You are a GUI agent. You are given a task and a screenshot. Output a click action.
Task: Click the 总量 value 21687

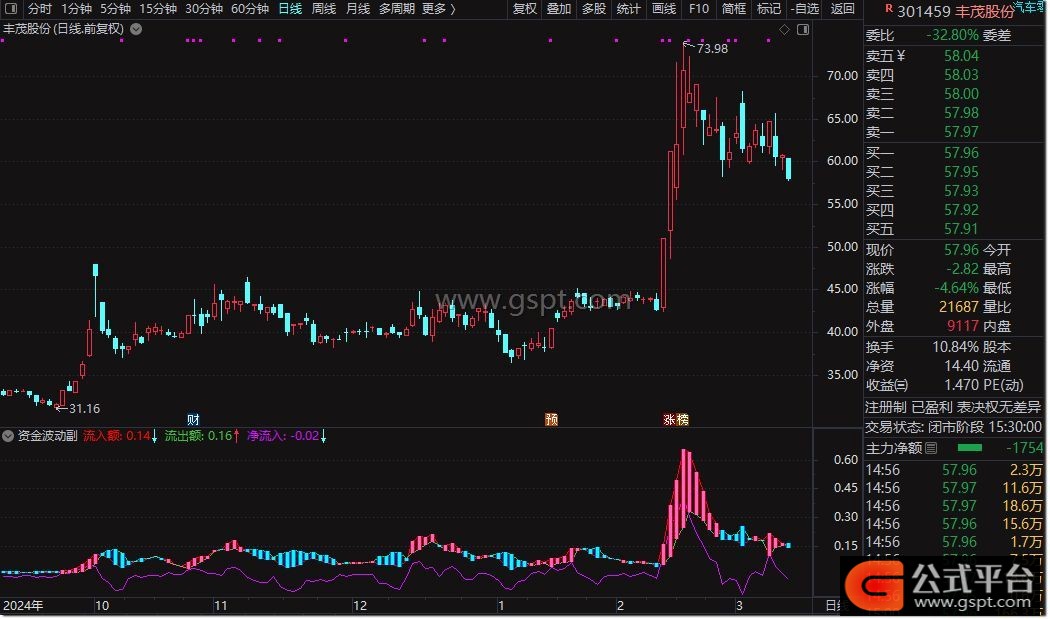point(959,307)
